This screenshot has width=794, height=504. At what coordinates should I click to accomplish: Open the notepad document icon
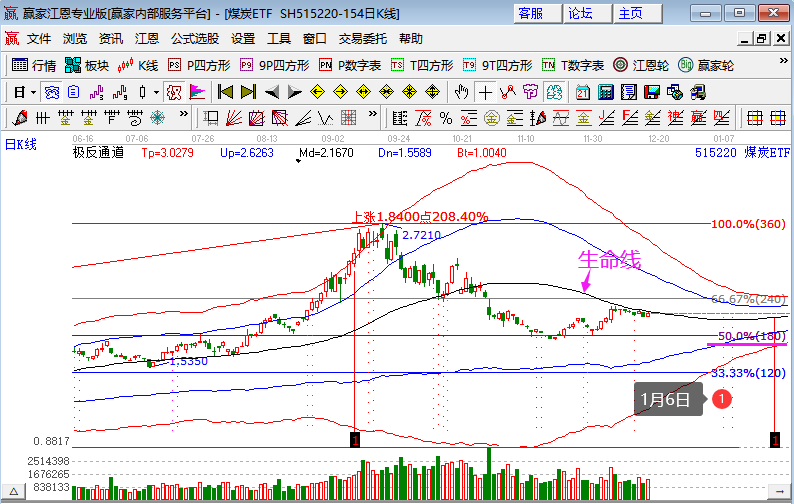pyautogui.click(x=628, y=92)
